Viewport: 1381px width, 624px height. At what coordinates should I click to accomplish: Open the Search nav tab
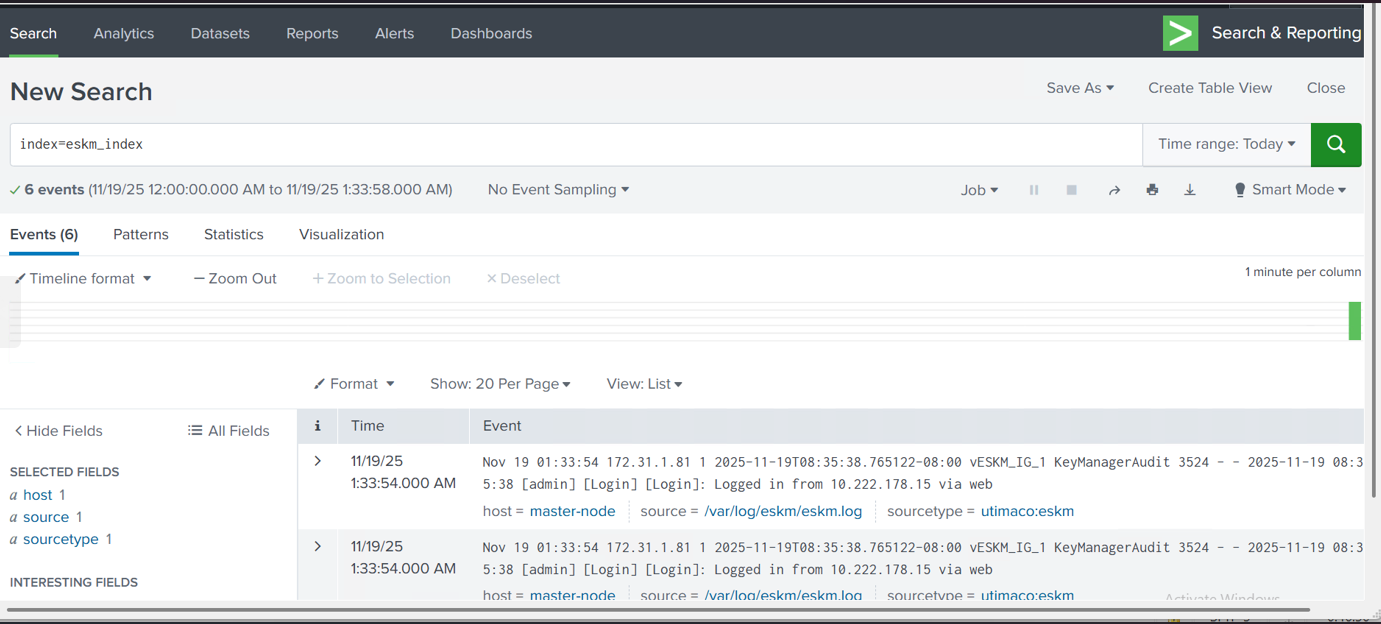pyautogui.click(x=33, y=33)
